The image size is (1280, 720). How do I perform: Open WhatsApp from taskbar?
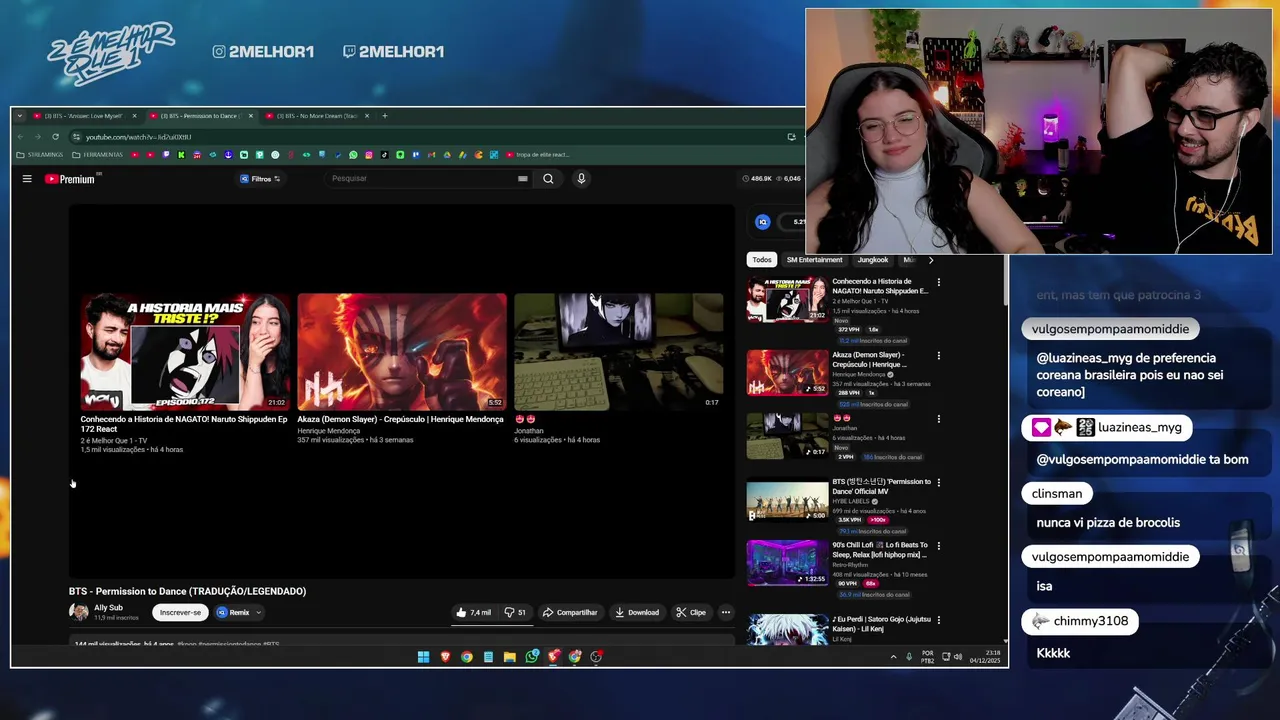(x=531, y=657)
